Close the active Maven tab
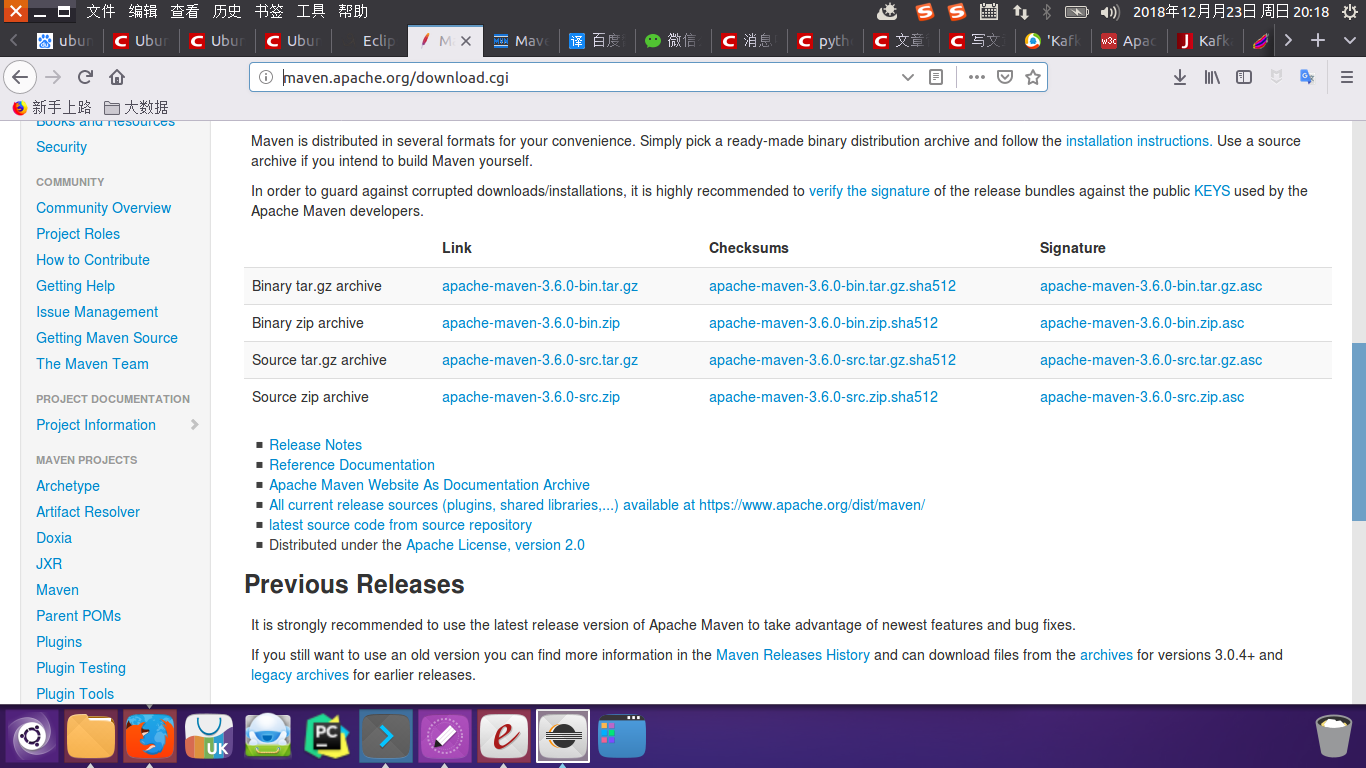This screenshot has height=768, width=1366. [468, 41]
